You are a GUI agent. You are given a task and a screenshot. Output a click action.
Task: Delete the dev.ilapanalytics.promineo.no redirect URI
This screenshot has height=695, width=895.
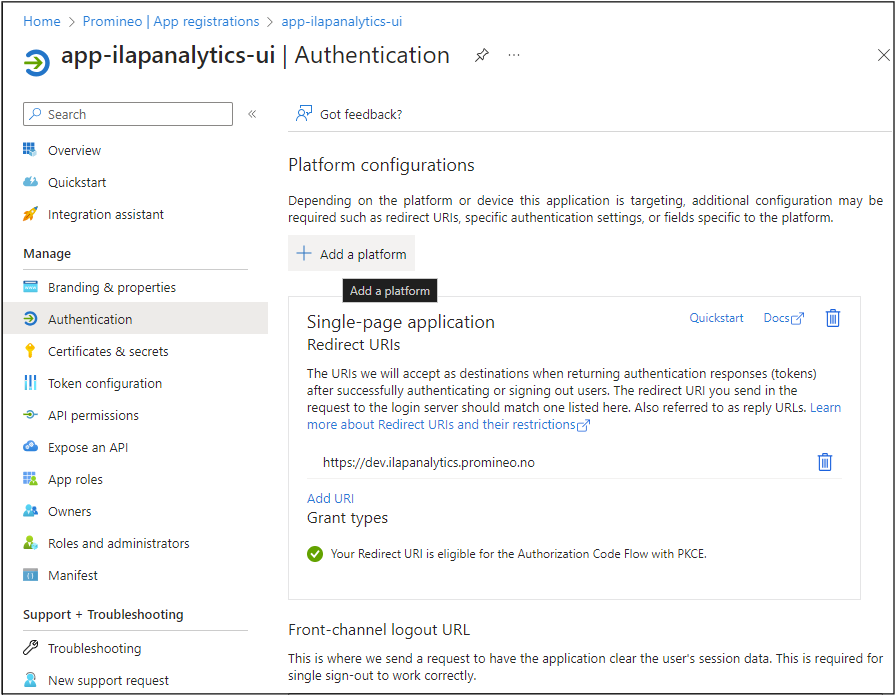[824, 462]
